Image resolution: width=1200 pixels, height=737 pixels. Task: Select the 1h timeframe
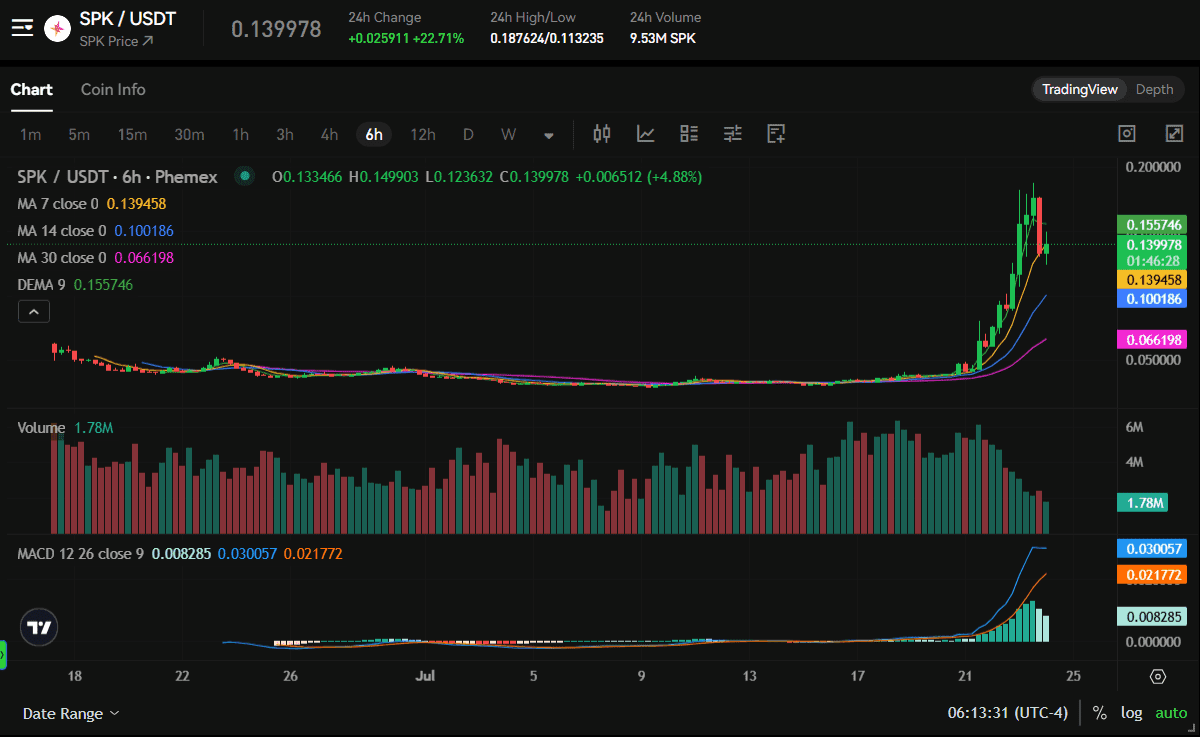pos(240,134)
